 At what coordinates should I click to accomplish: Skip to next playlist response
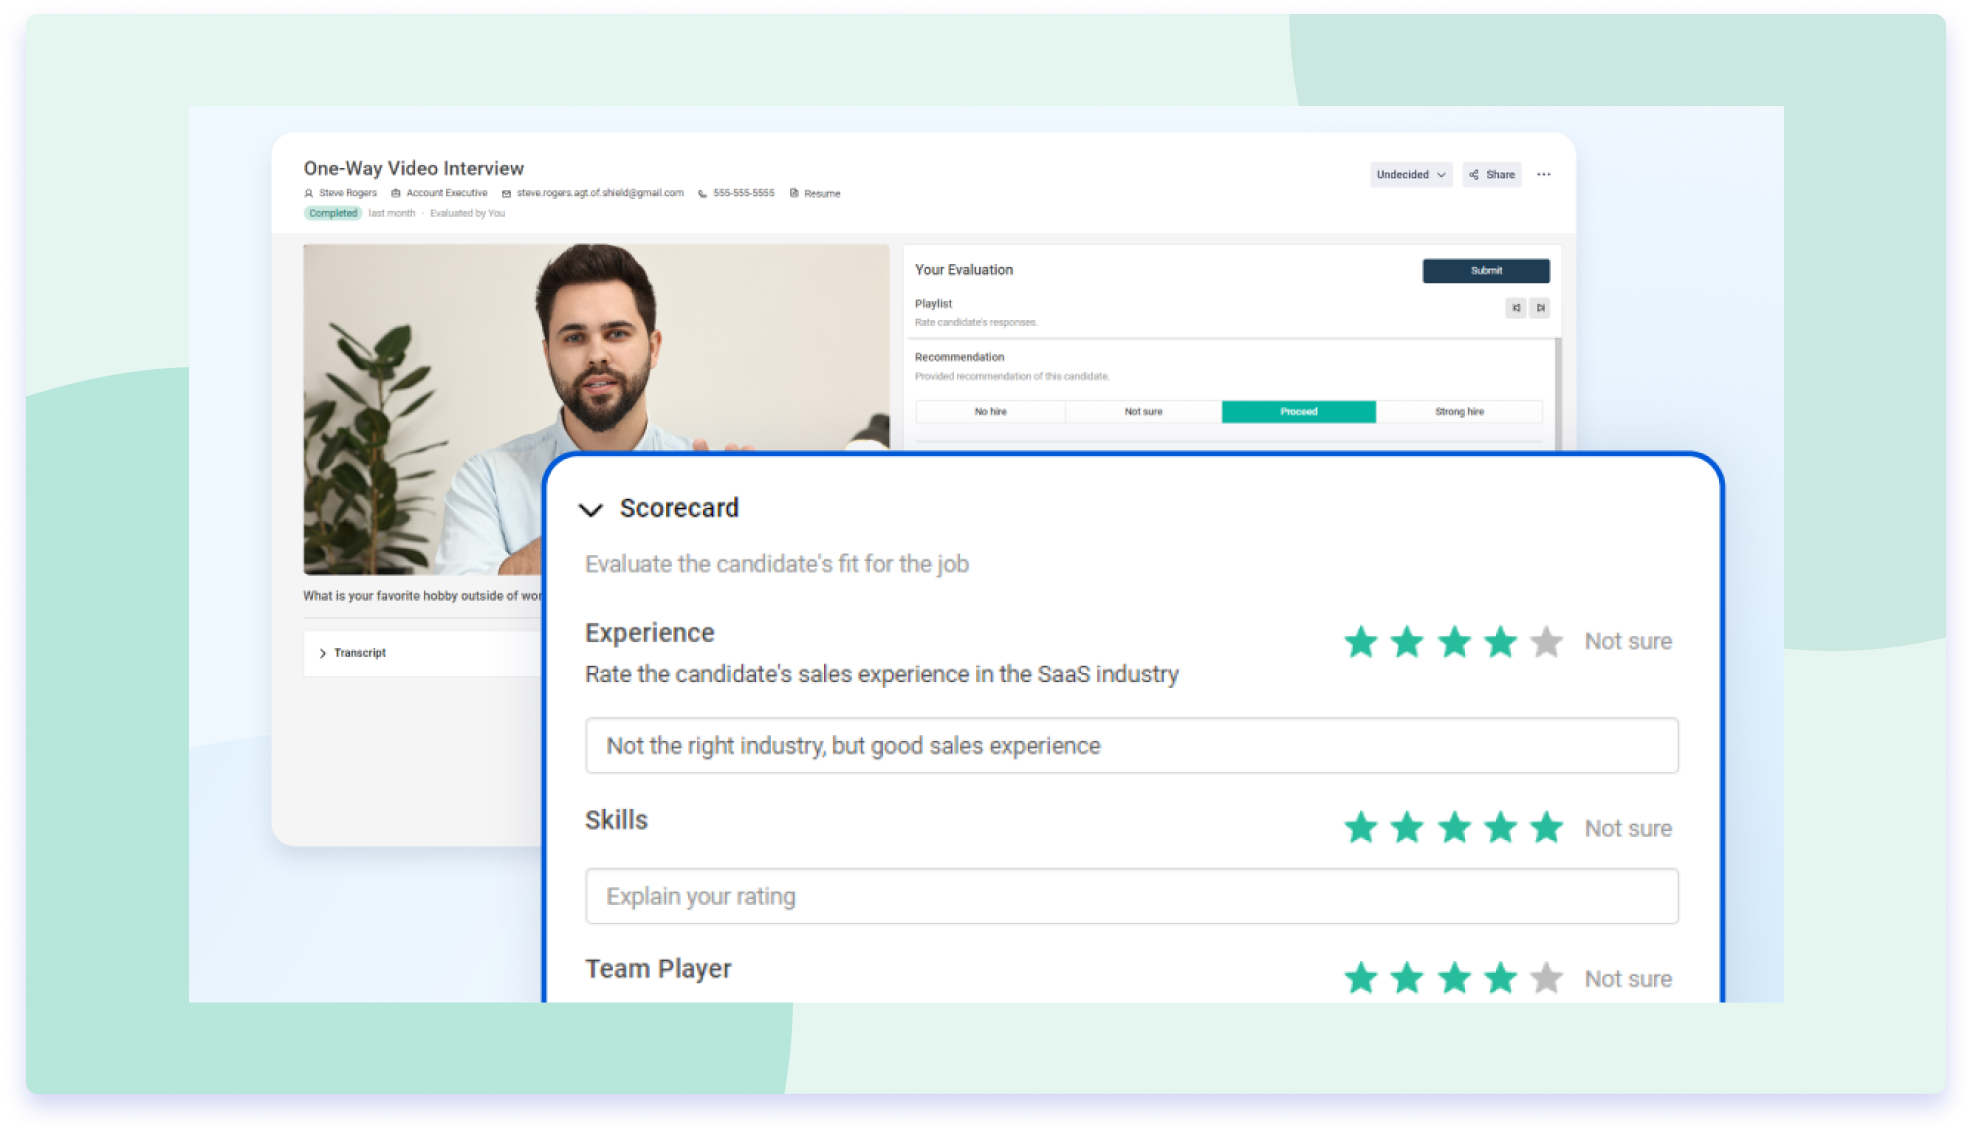(x=1540, y=308)
